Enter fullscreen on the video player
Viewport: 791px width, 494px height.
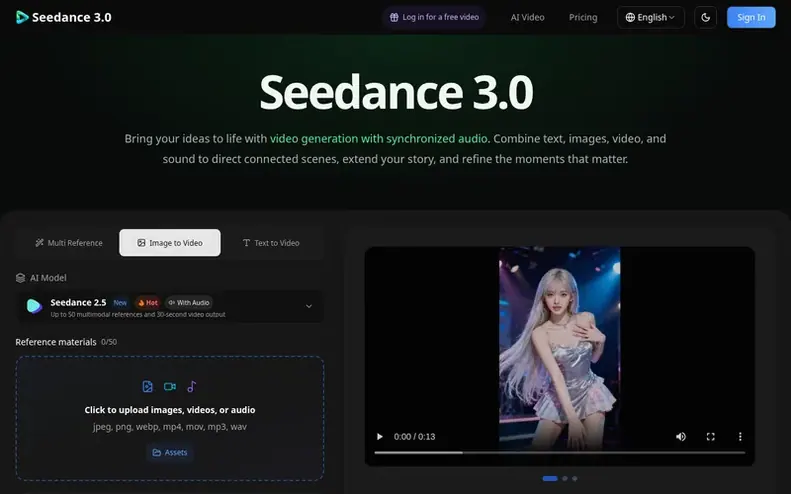tap(710, 436)
